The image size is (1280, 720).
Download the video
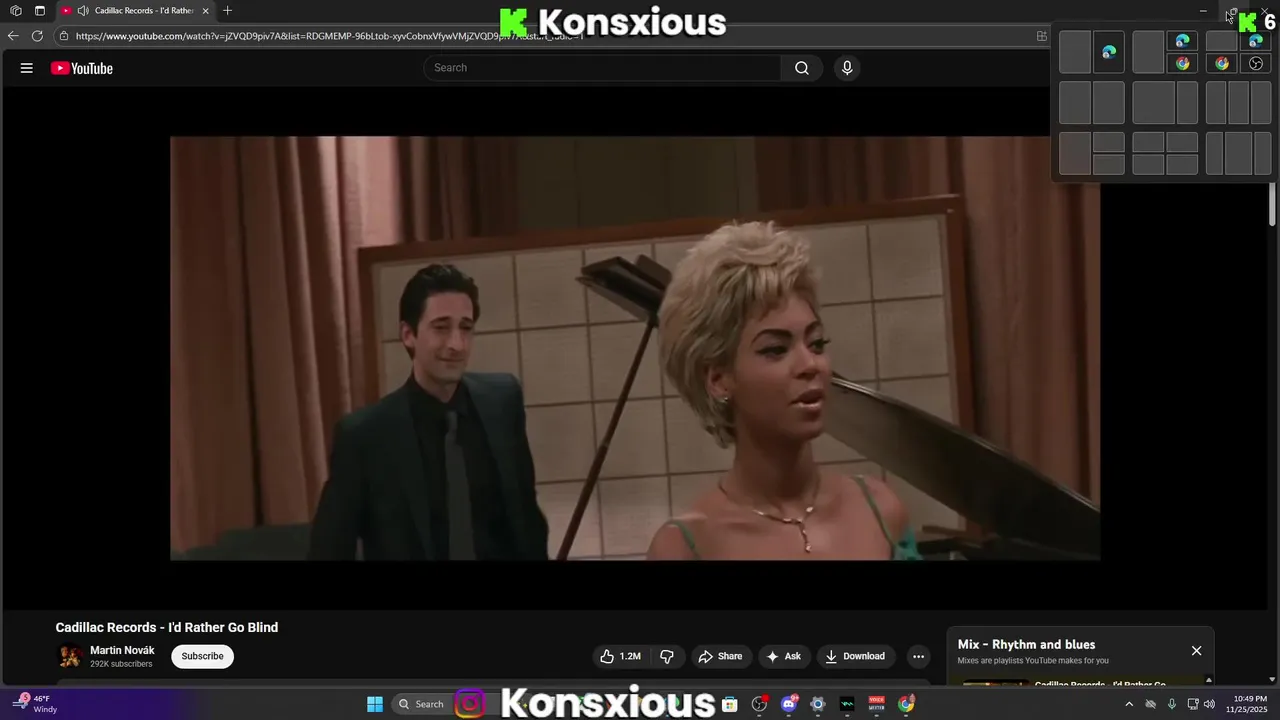[855, 656]
